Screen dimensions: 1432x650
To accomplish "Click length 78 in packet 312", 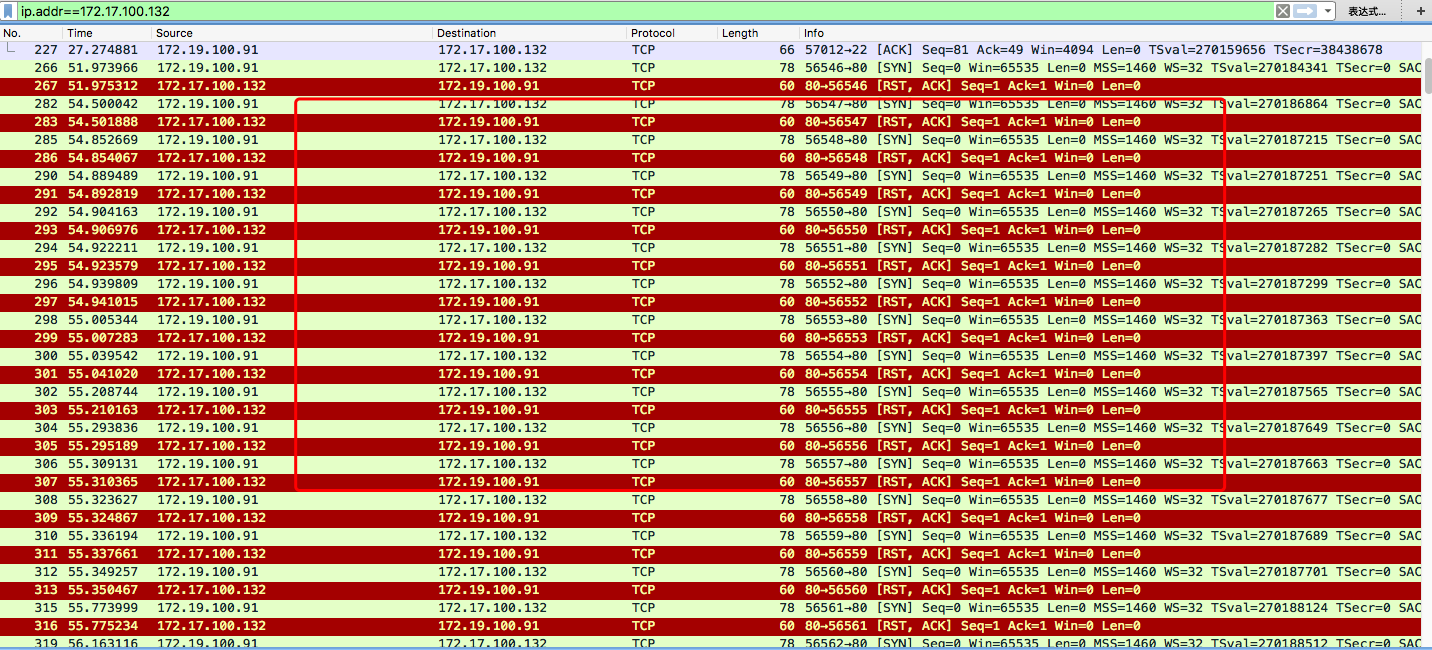I will [x=787, y=571].
